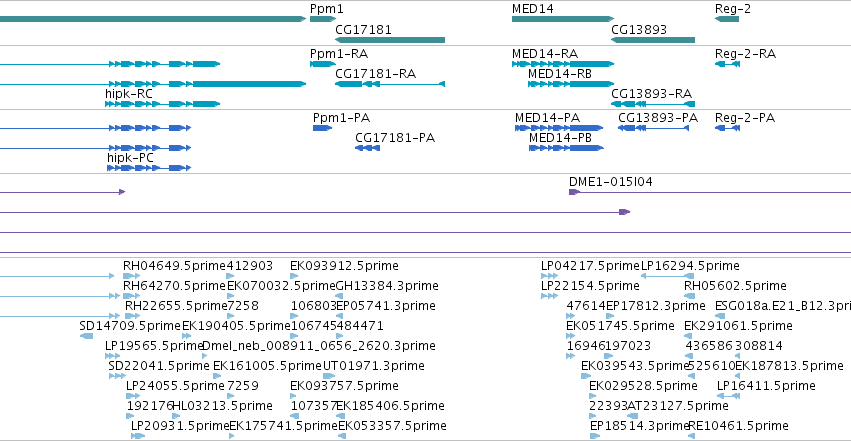Select EST SD22041.5prime
851x441 pixels.
tap(158, 366)
